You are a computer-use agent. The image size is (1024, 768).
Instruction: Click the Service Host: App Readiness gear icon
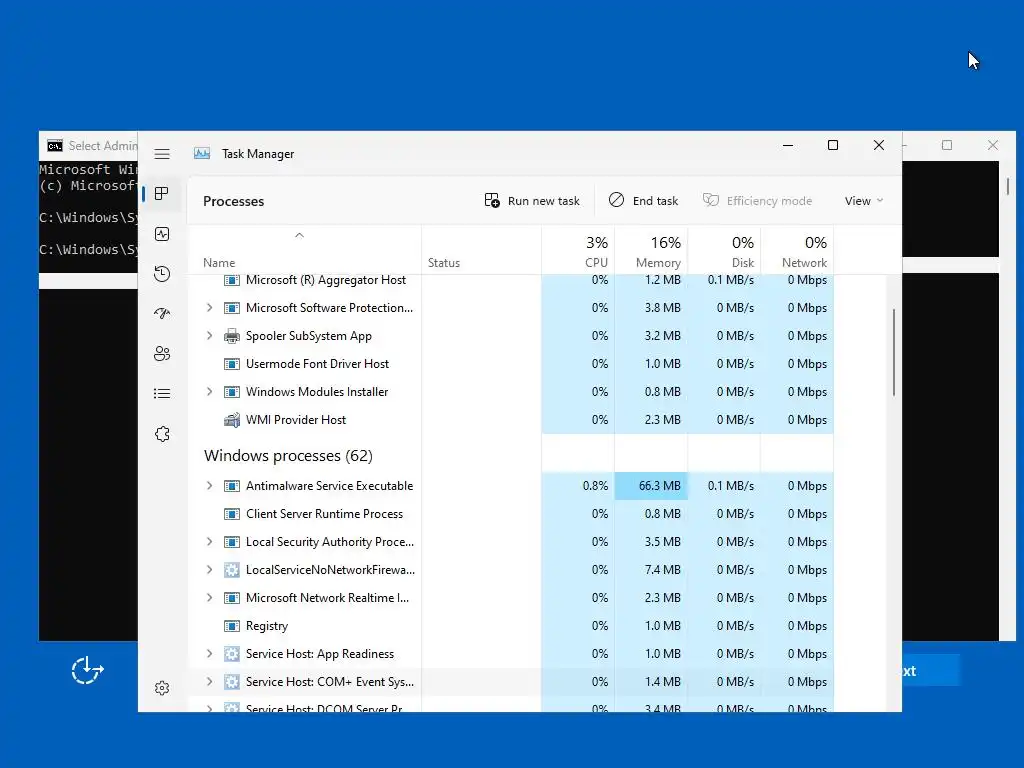coord(232,654)
